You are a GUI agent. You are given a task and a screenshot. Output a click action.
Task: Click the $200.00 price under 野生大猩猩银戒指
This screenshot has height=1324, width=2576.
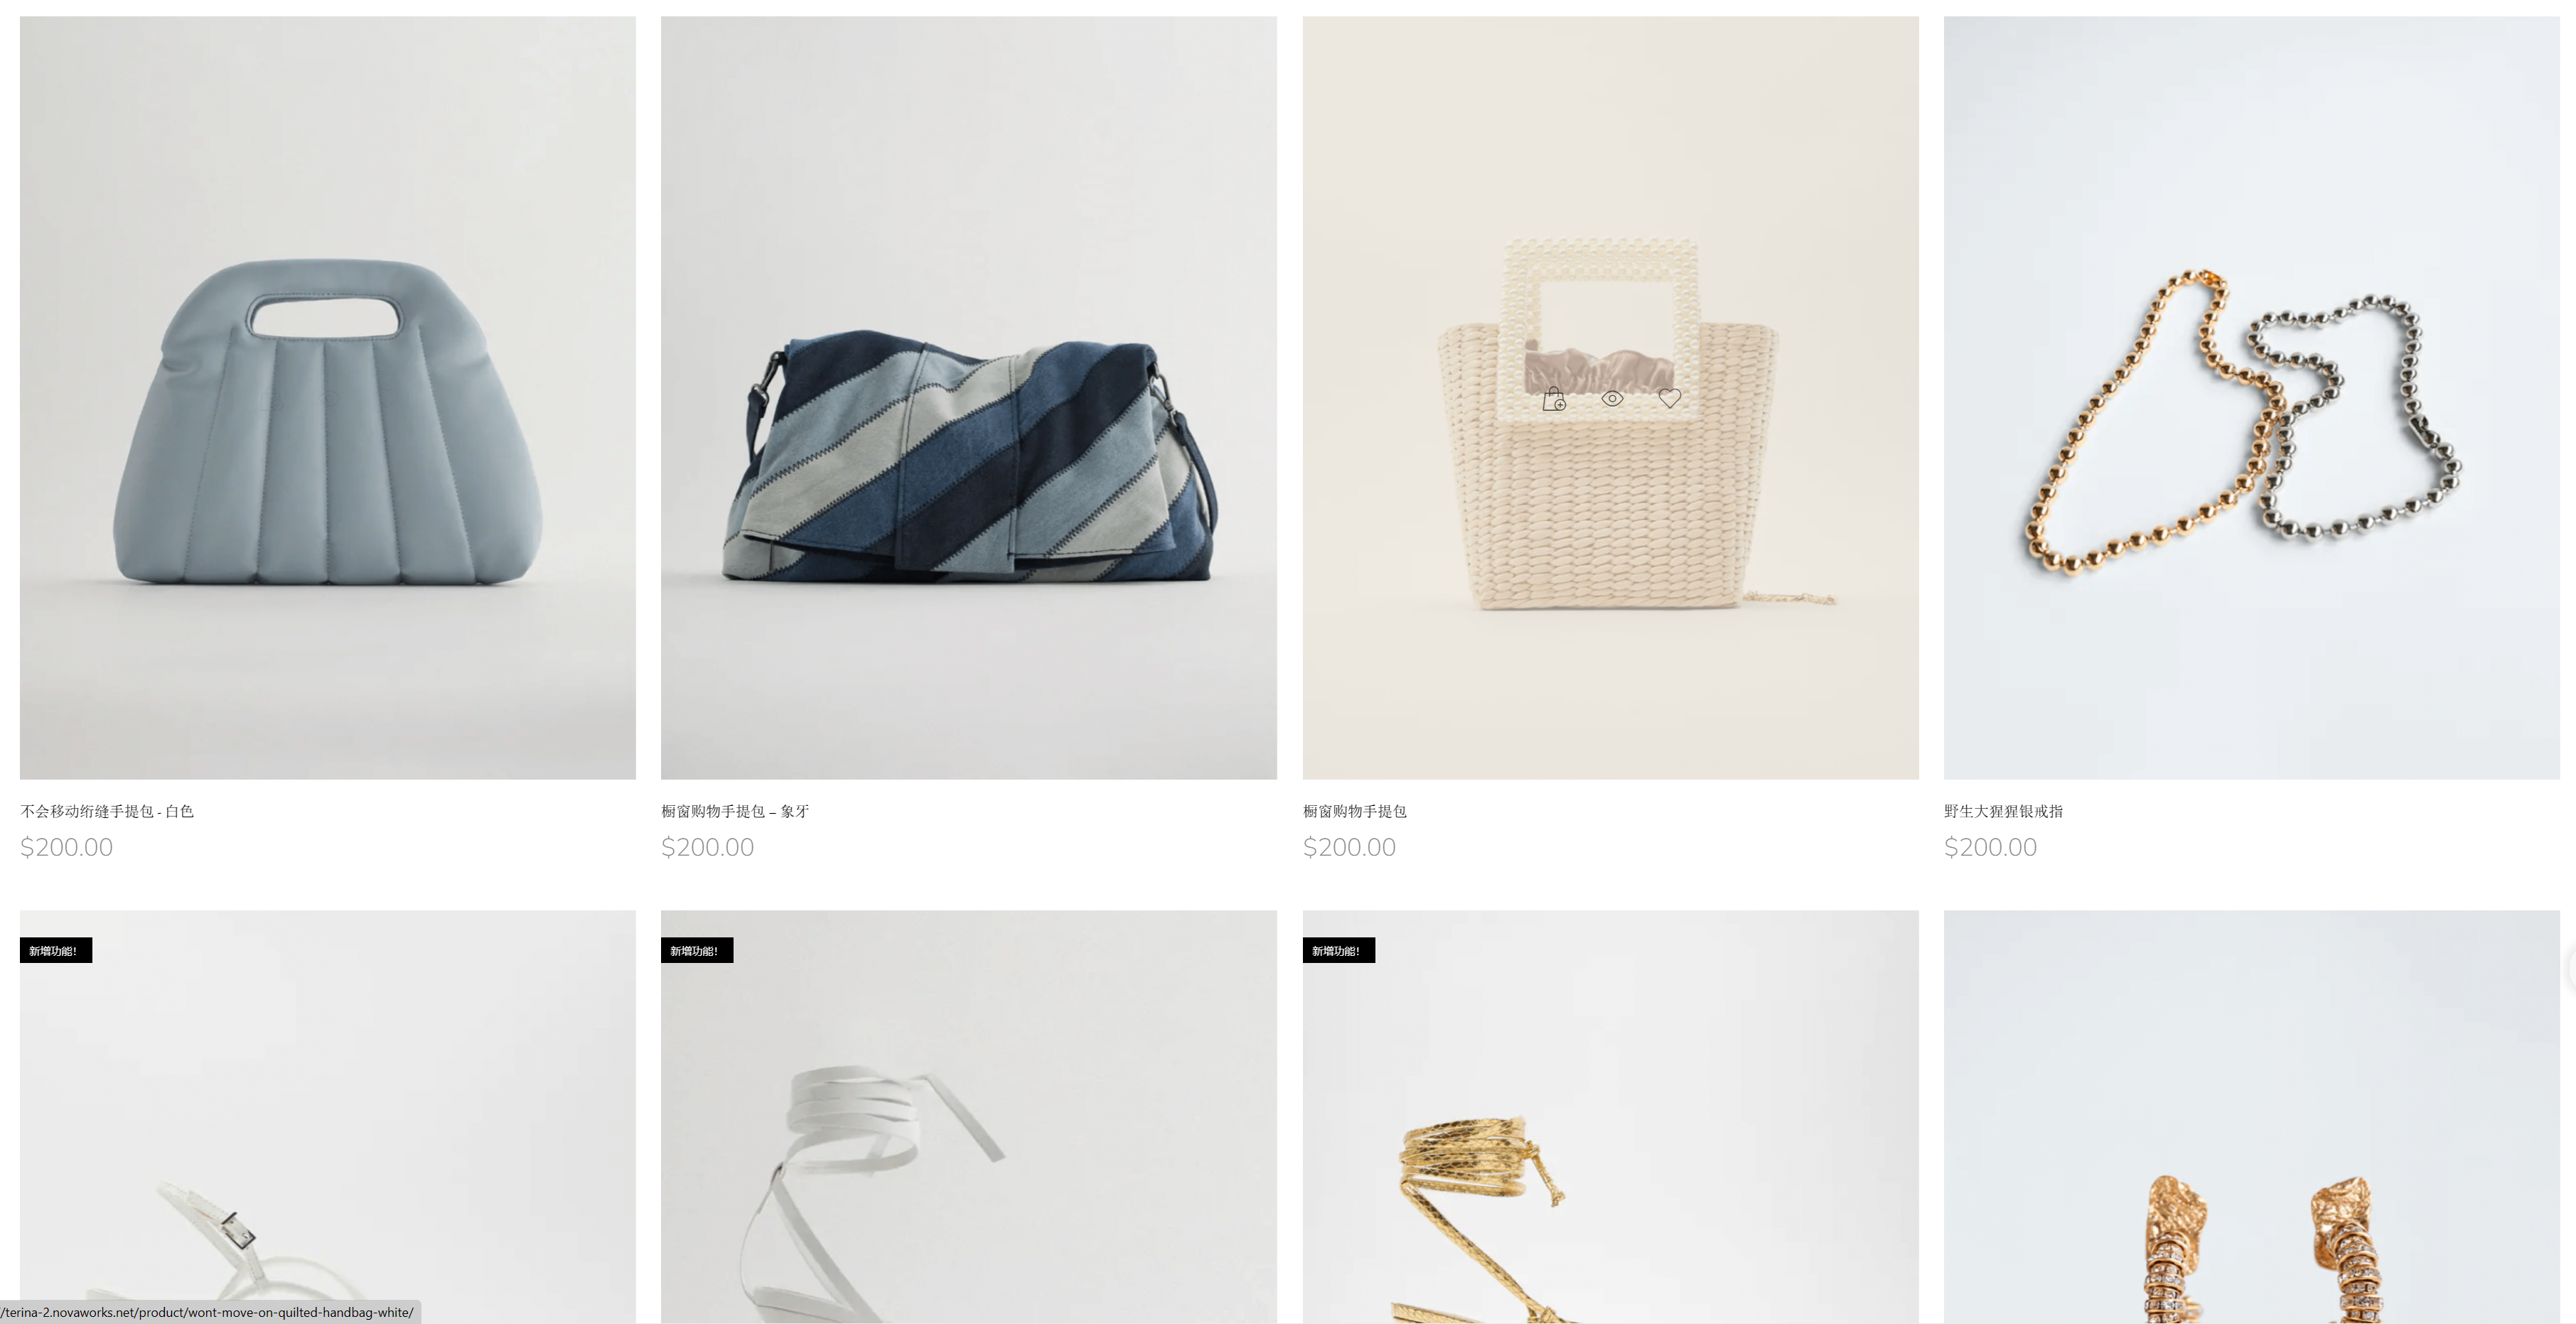click(x=1990, y=847)
